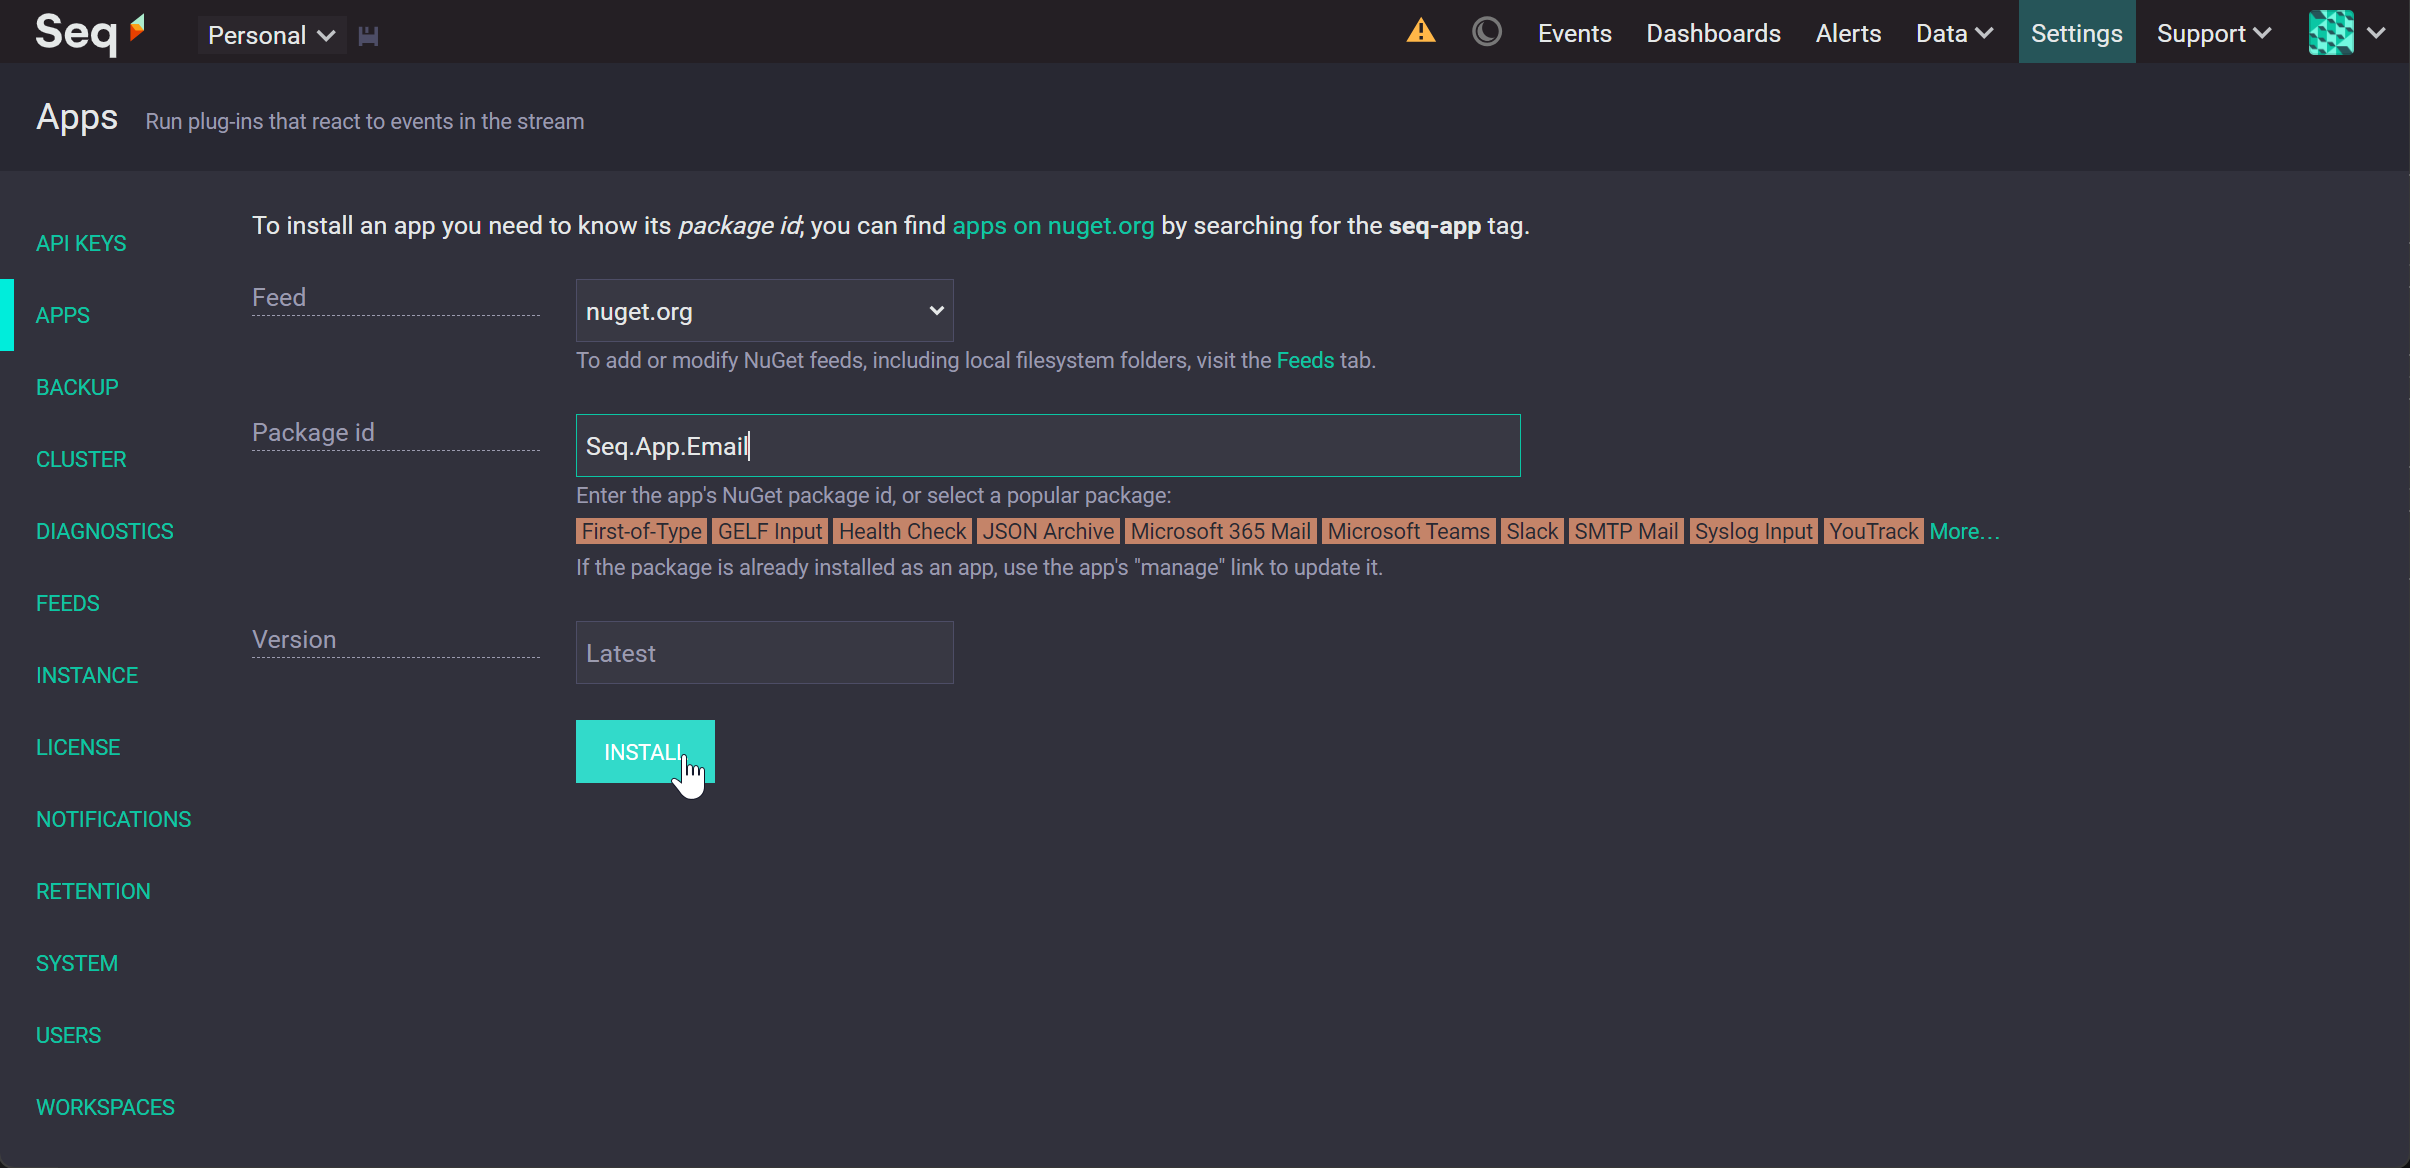Select the Slack package tag
The image size is (2410, 1168).
[1532, 531]
